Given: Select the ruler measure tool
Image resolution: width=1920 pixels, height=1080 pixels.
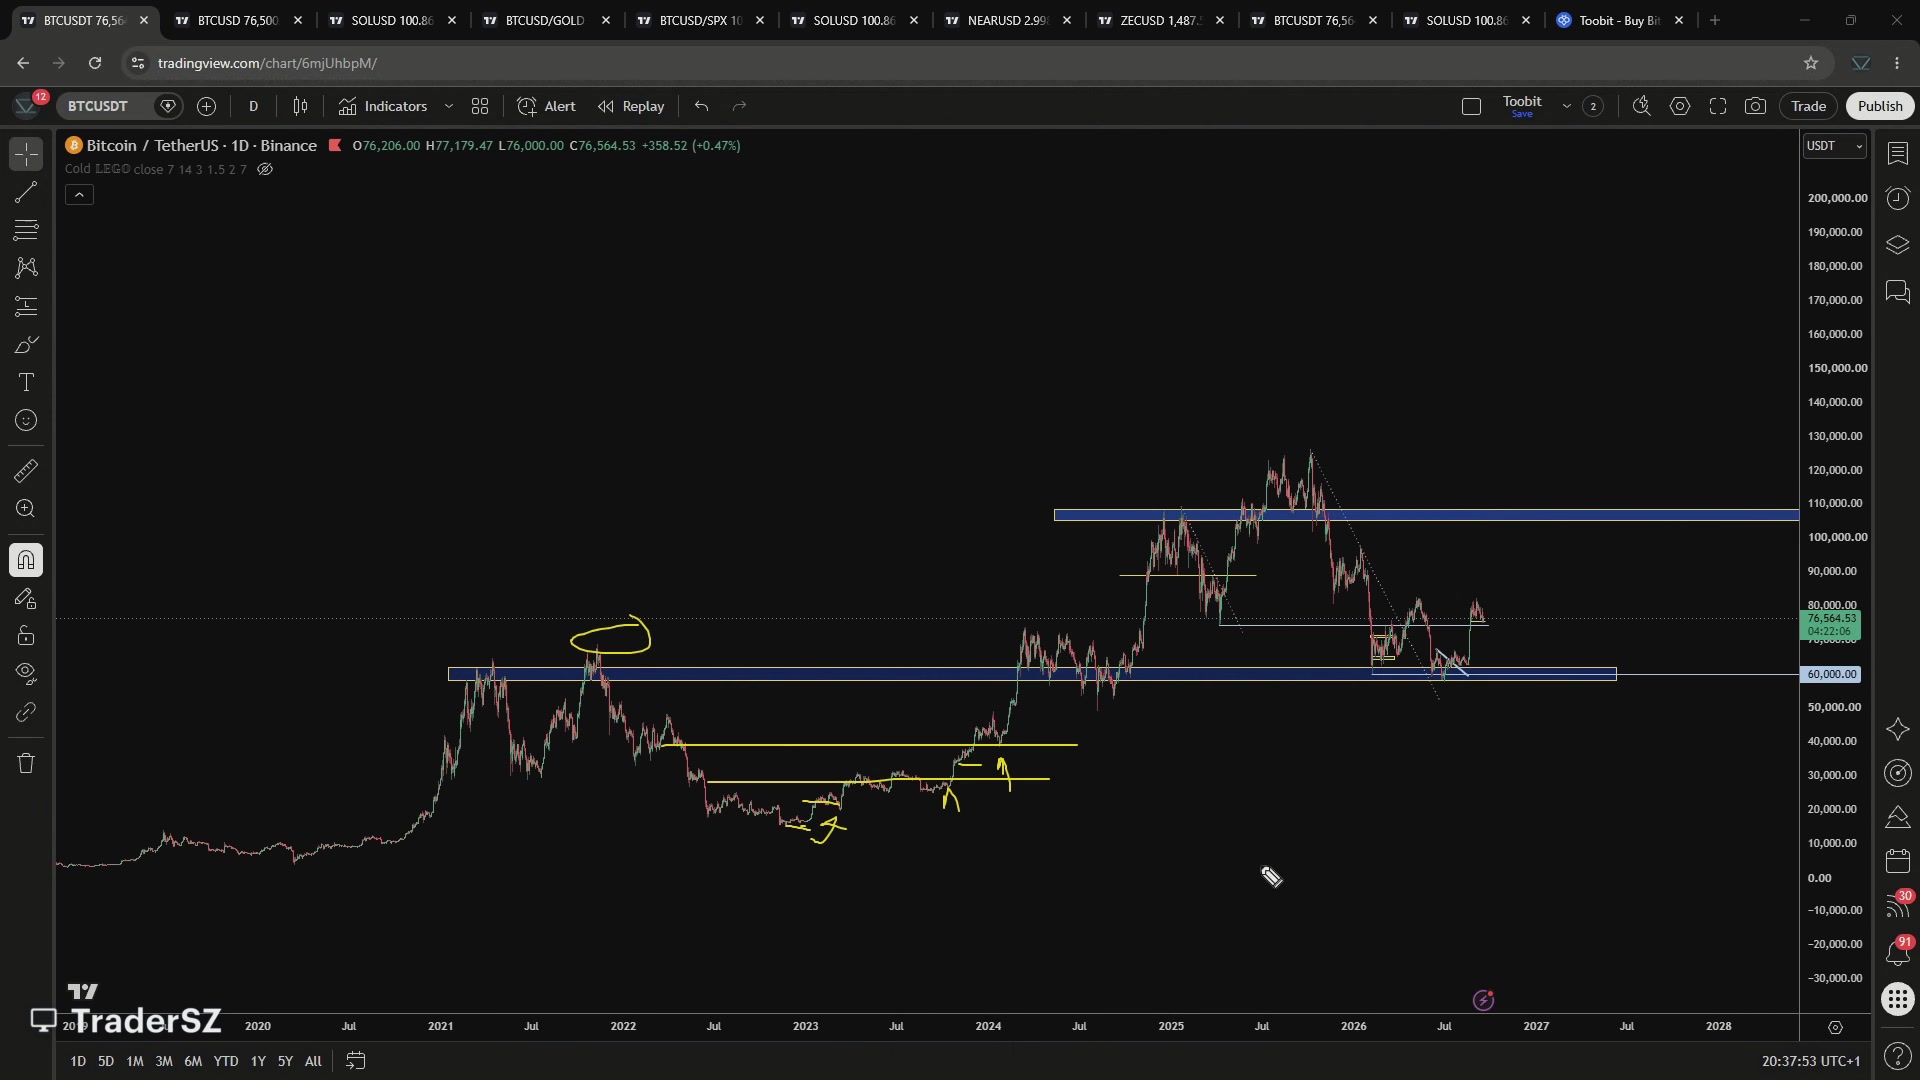Looking at the screenshot, I should point(26,471).
